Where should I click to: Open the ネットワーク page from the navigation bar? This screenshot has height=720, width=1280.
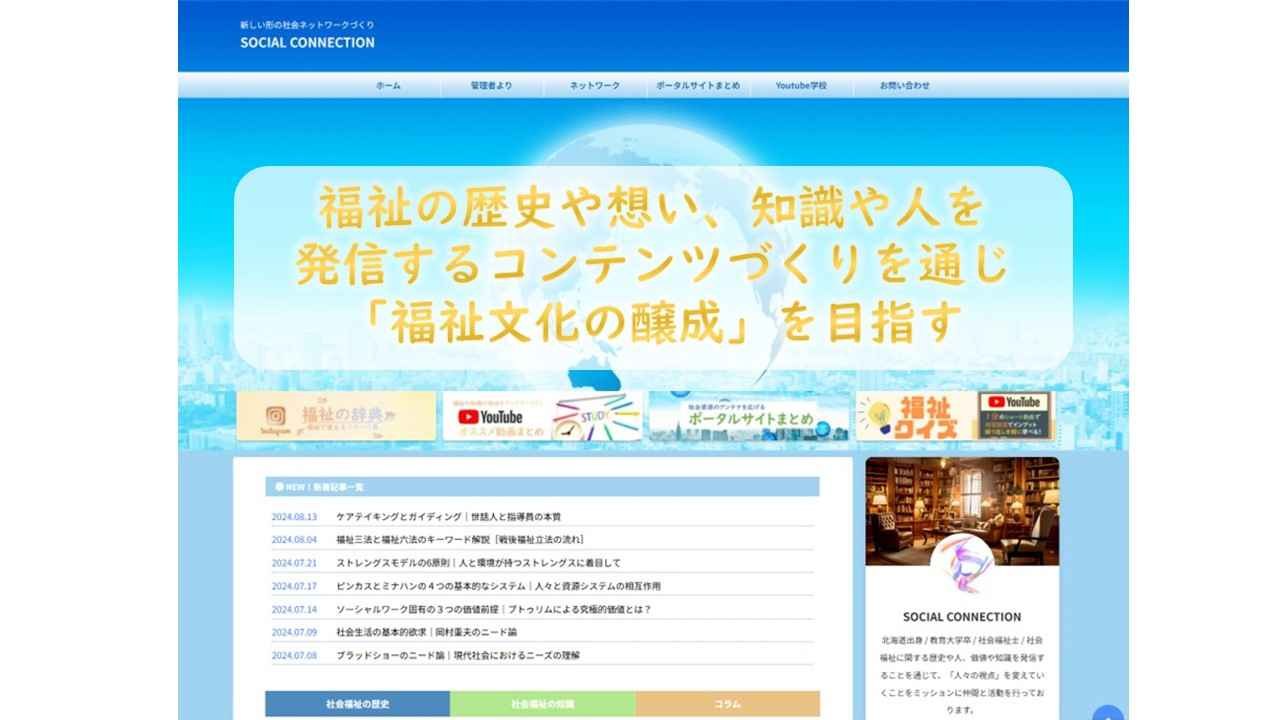pyautogui.click(x=594, y=85)
